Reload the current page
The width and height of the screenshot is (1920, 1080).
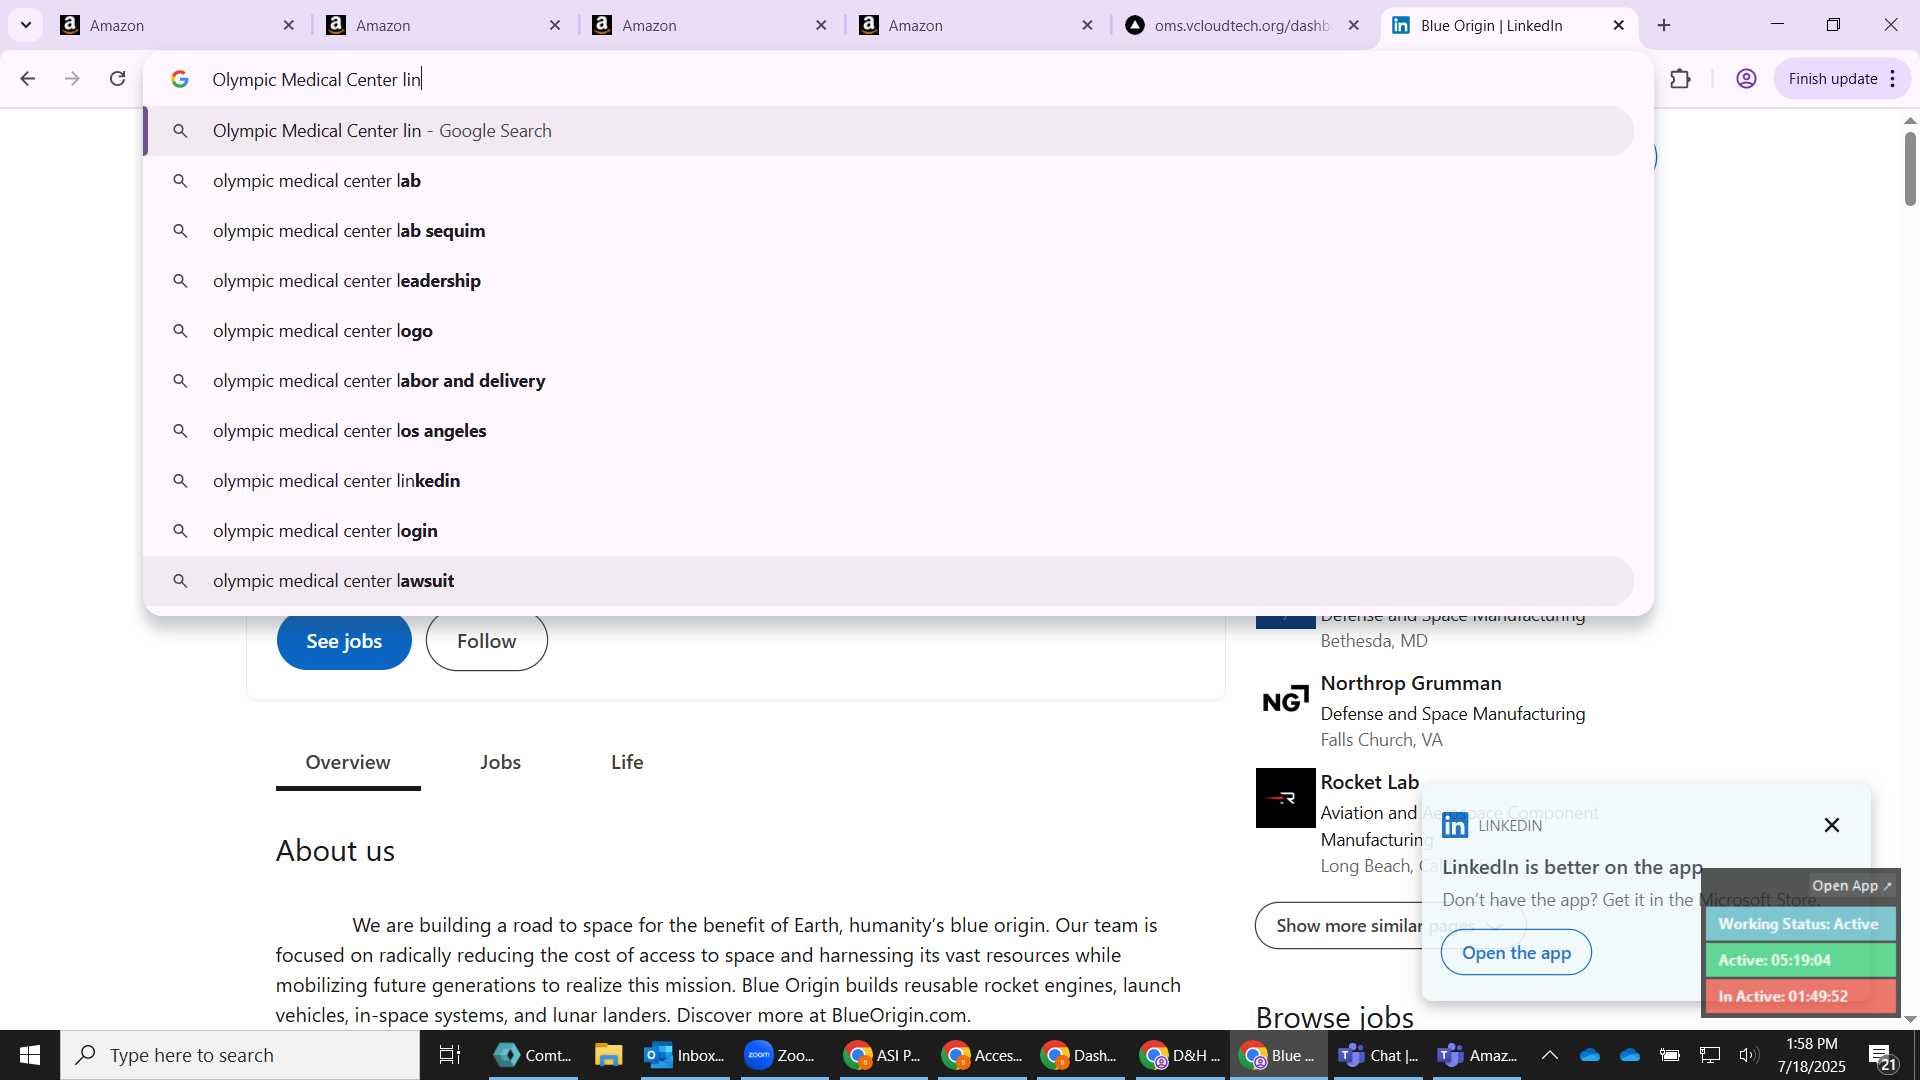click(118, 79)
